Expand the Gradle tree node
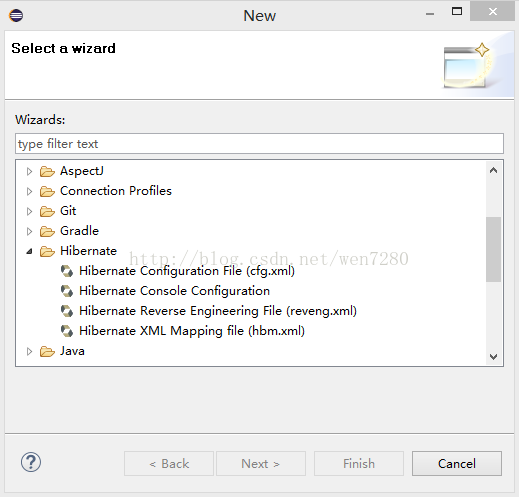Image resolution: width=519 pixels, height=497 pixels. coord(29,231)
